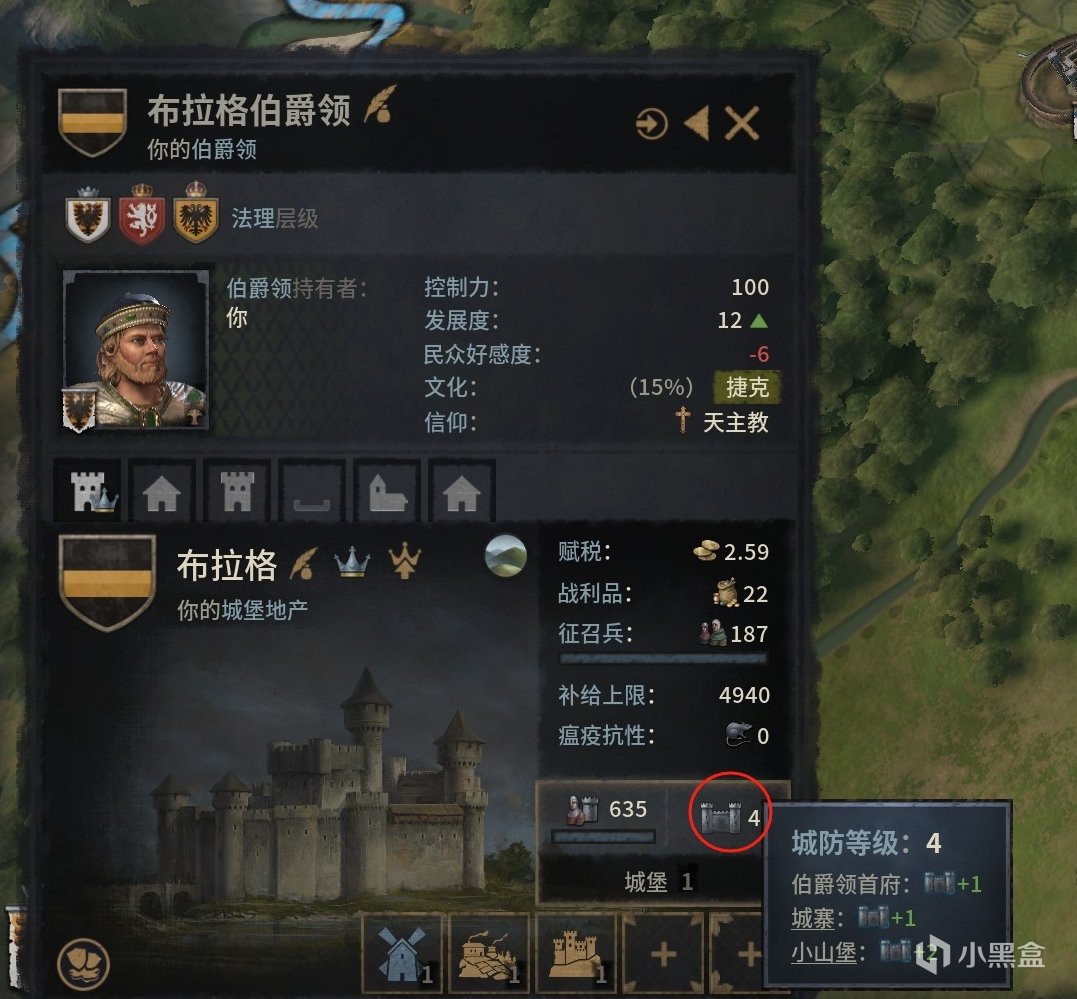Click the 捷克 culture label

pyautogui.click(x=747, y=388)
